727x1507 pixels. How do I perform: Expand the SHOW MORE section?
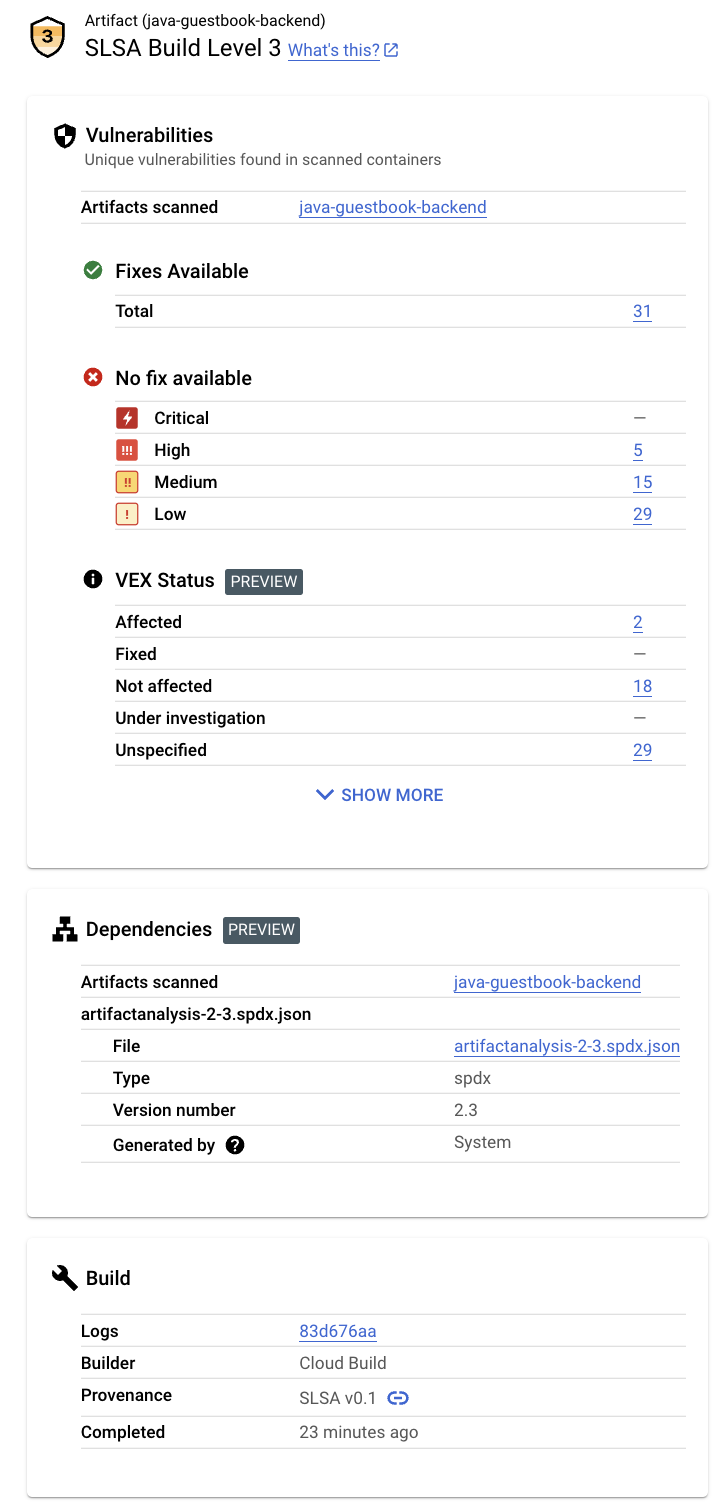pos(378,794)
